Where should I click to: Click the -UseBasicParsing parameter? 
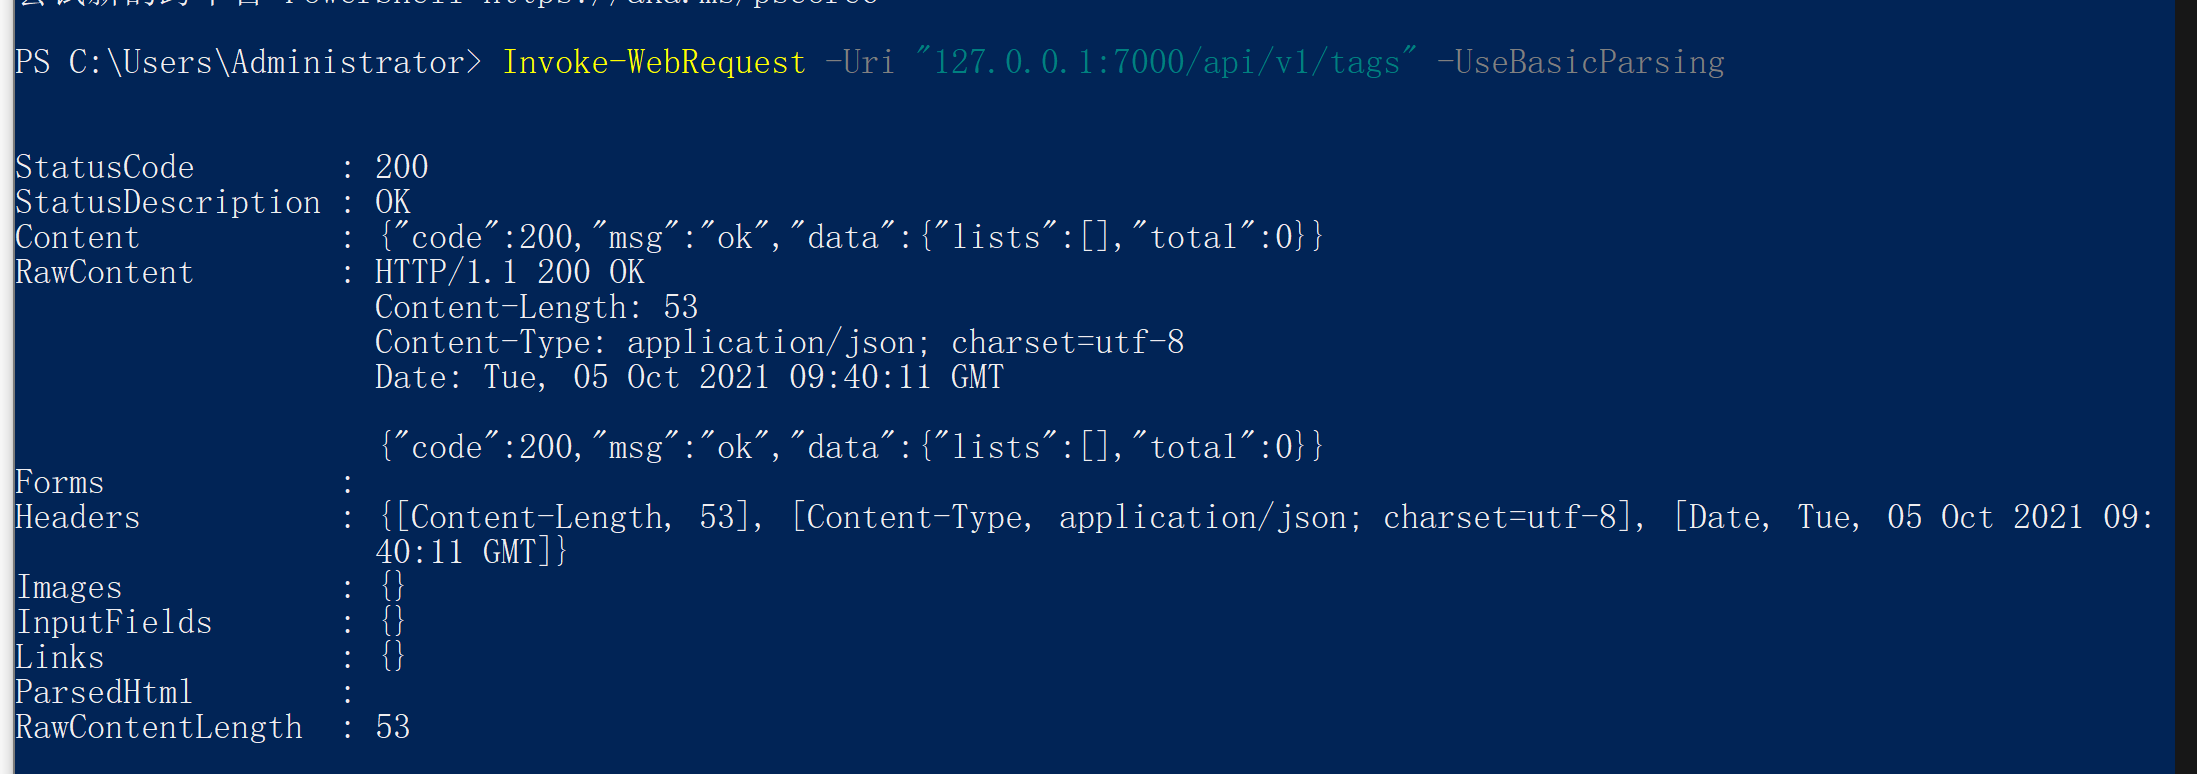(x=1580, y=63)
